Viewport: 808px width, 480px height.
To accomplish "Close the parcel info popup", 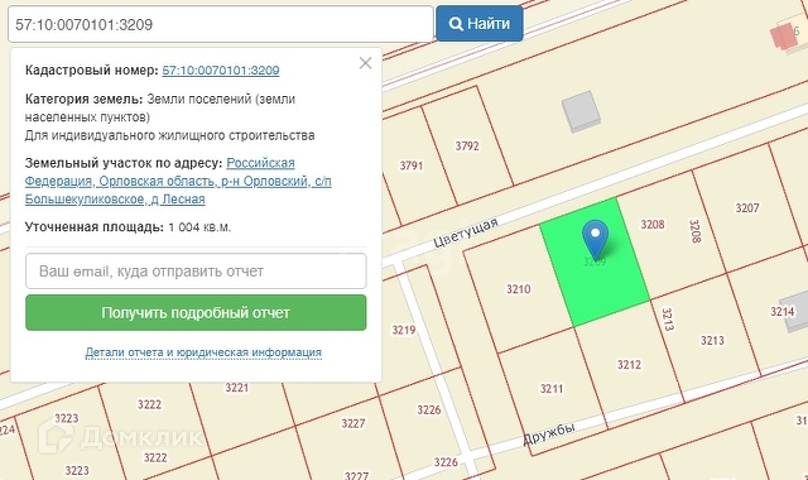I will pos(365,63).
